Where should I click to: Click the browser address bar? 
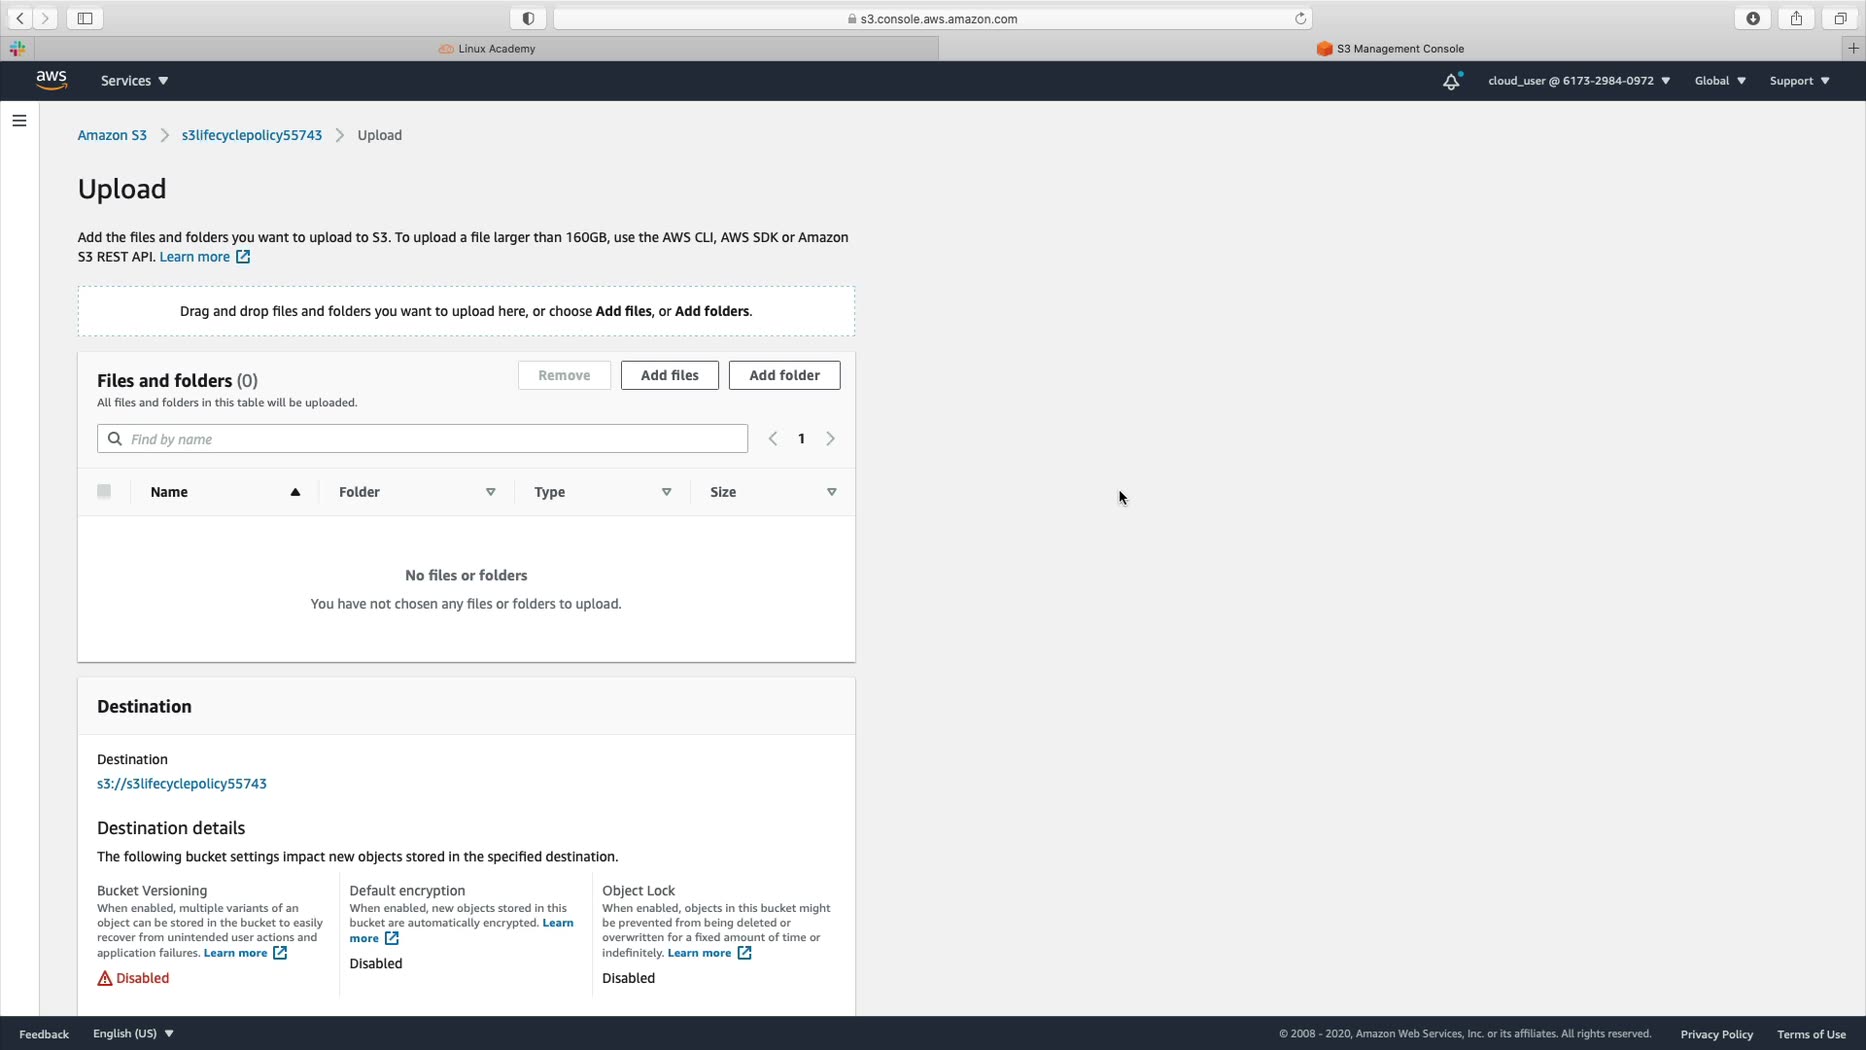(932, 18)
